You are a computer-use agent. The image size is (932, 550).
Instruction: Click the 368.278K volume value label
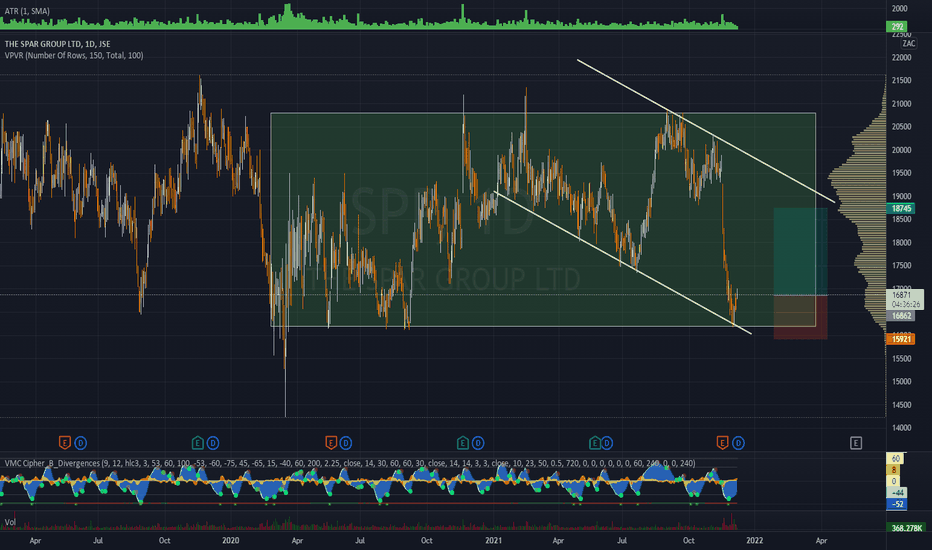point(906,527)
